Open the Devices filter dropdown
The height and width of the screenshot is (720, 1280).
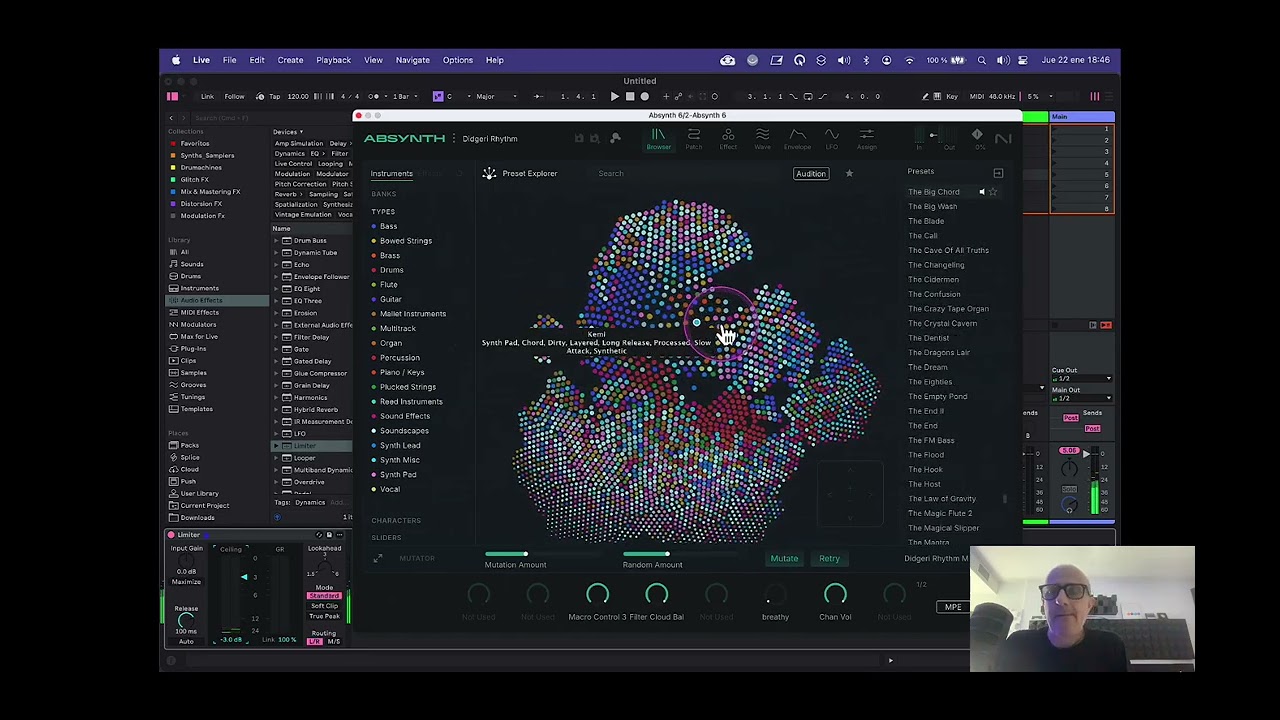tap(288, 132)
